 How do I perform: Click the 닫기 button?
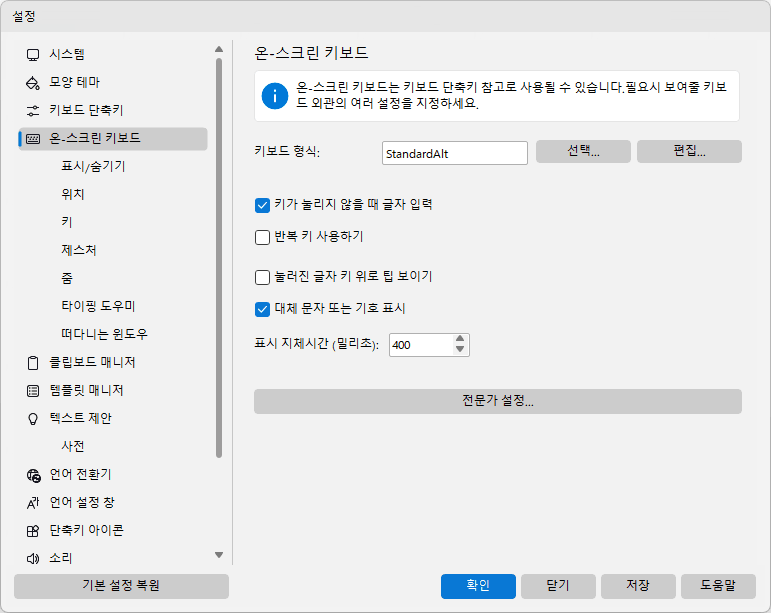[558, 586]
